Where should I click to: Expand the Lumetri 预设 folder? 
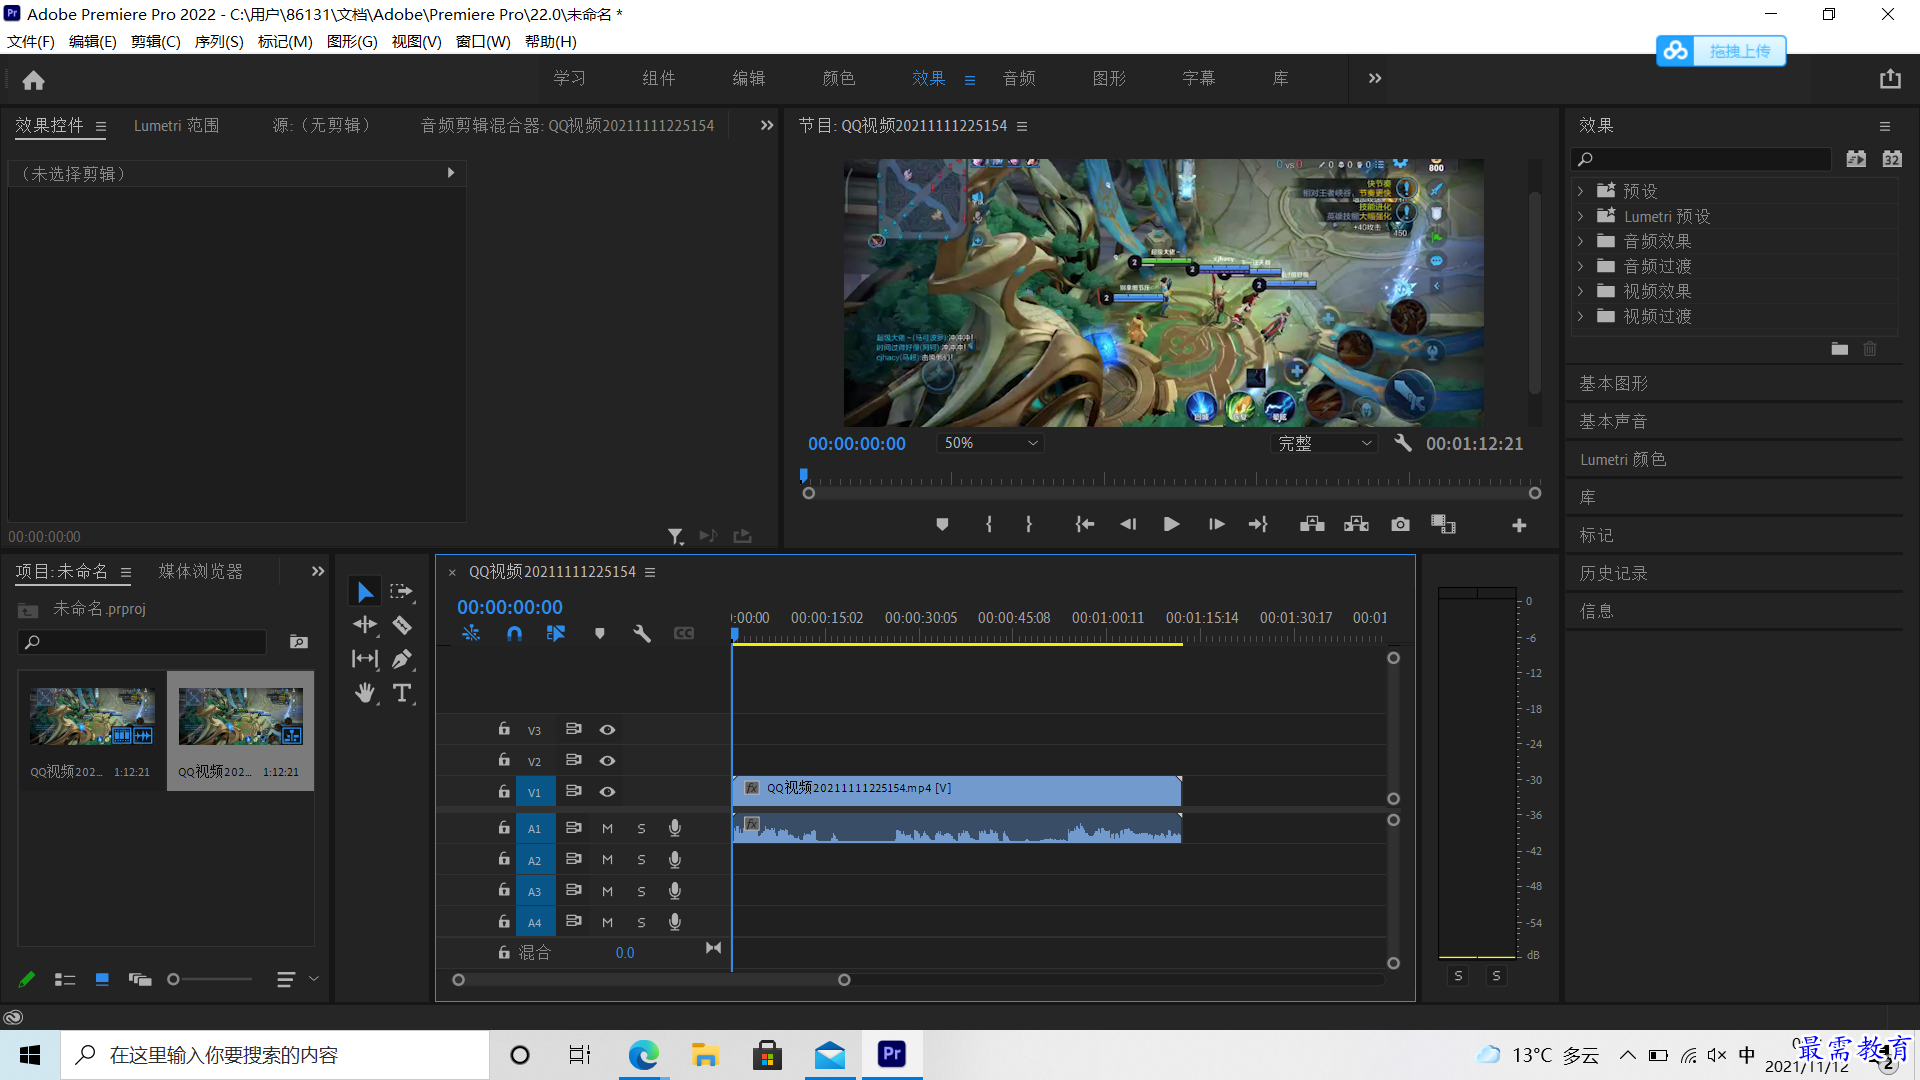(1580, 216)
